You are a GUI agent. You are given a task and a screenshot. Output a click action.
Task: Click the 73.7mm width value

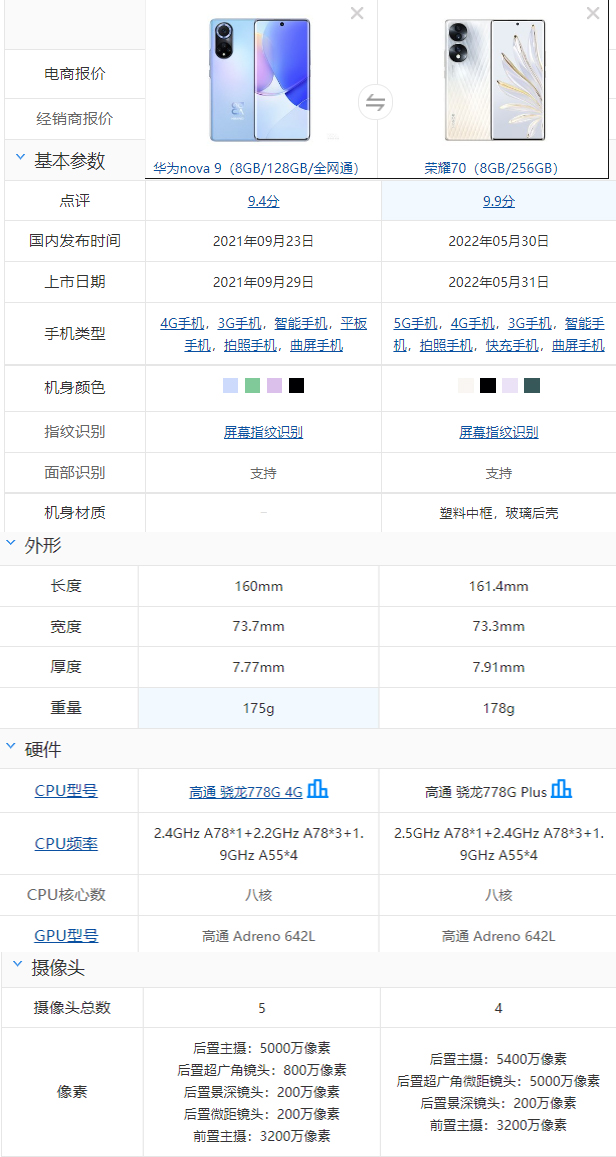click(258, 626)
